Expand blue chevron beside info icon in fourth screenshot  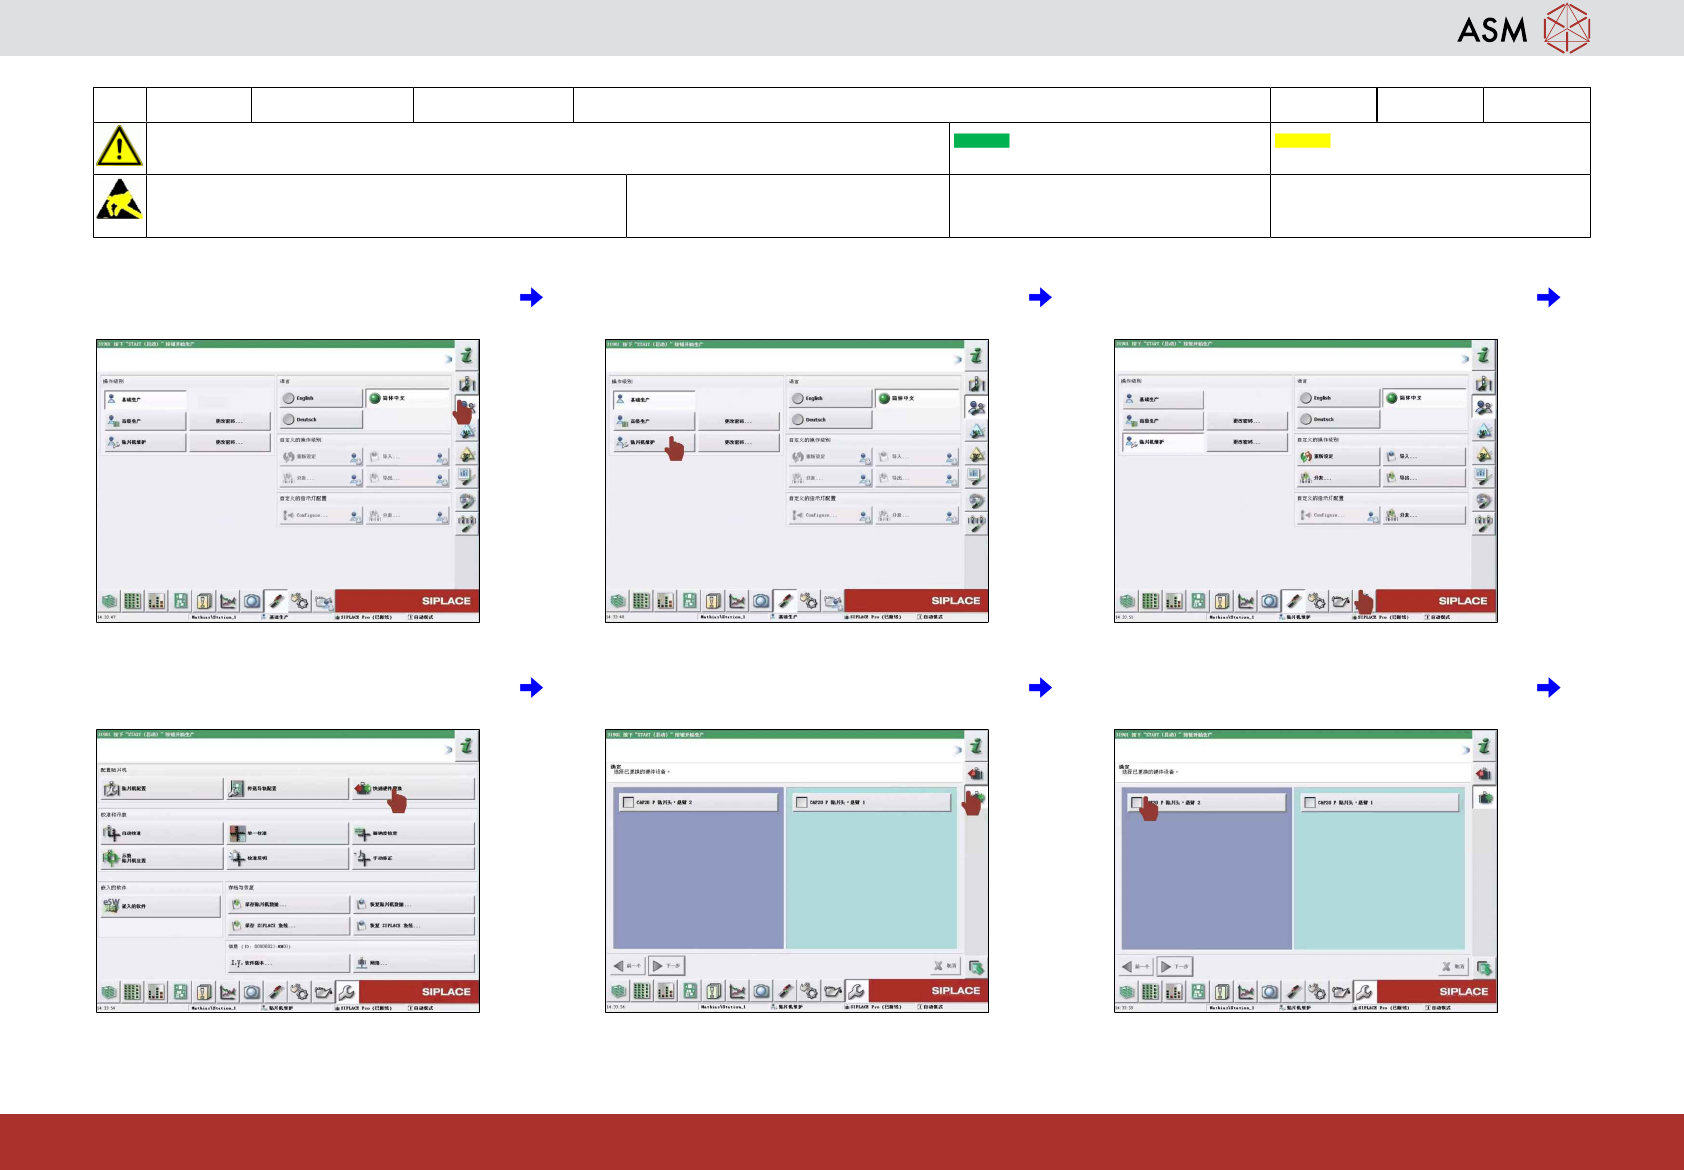449,749
